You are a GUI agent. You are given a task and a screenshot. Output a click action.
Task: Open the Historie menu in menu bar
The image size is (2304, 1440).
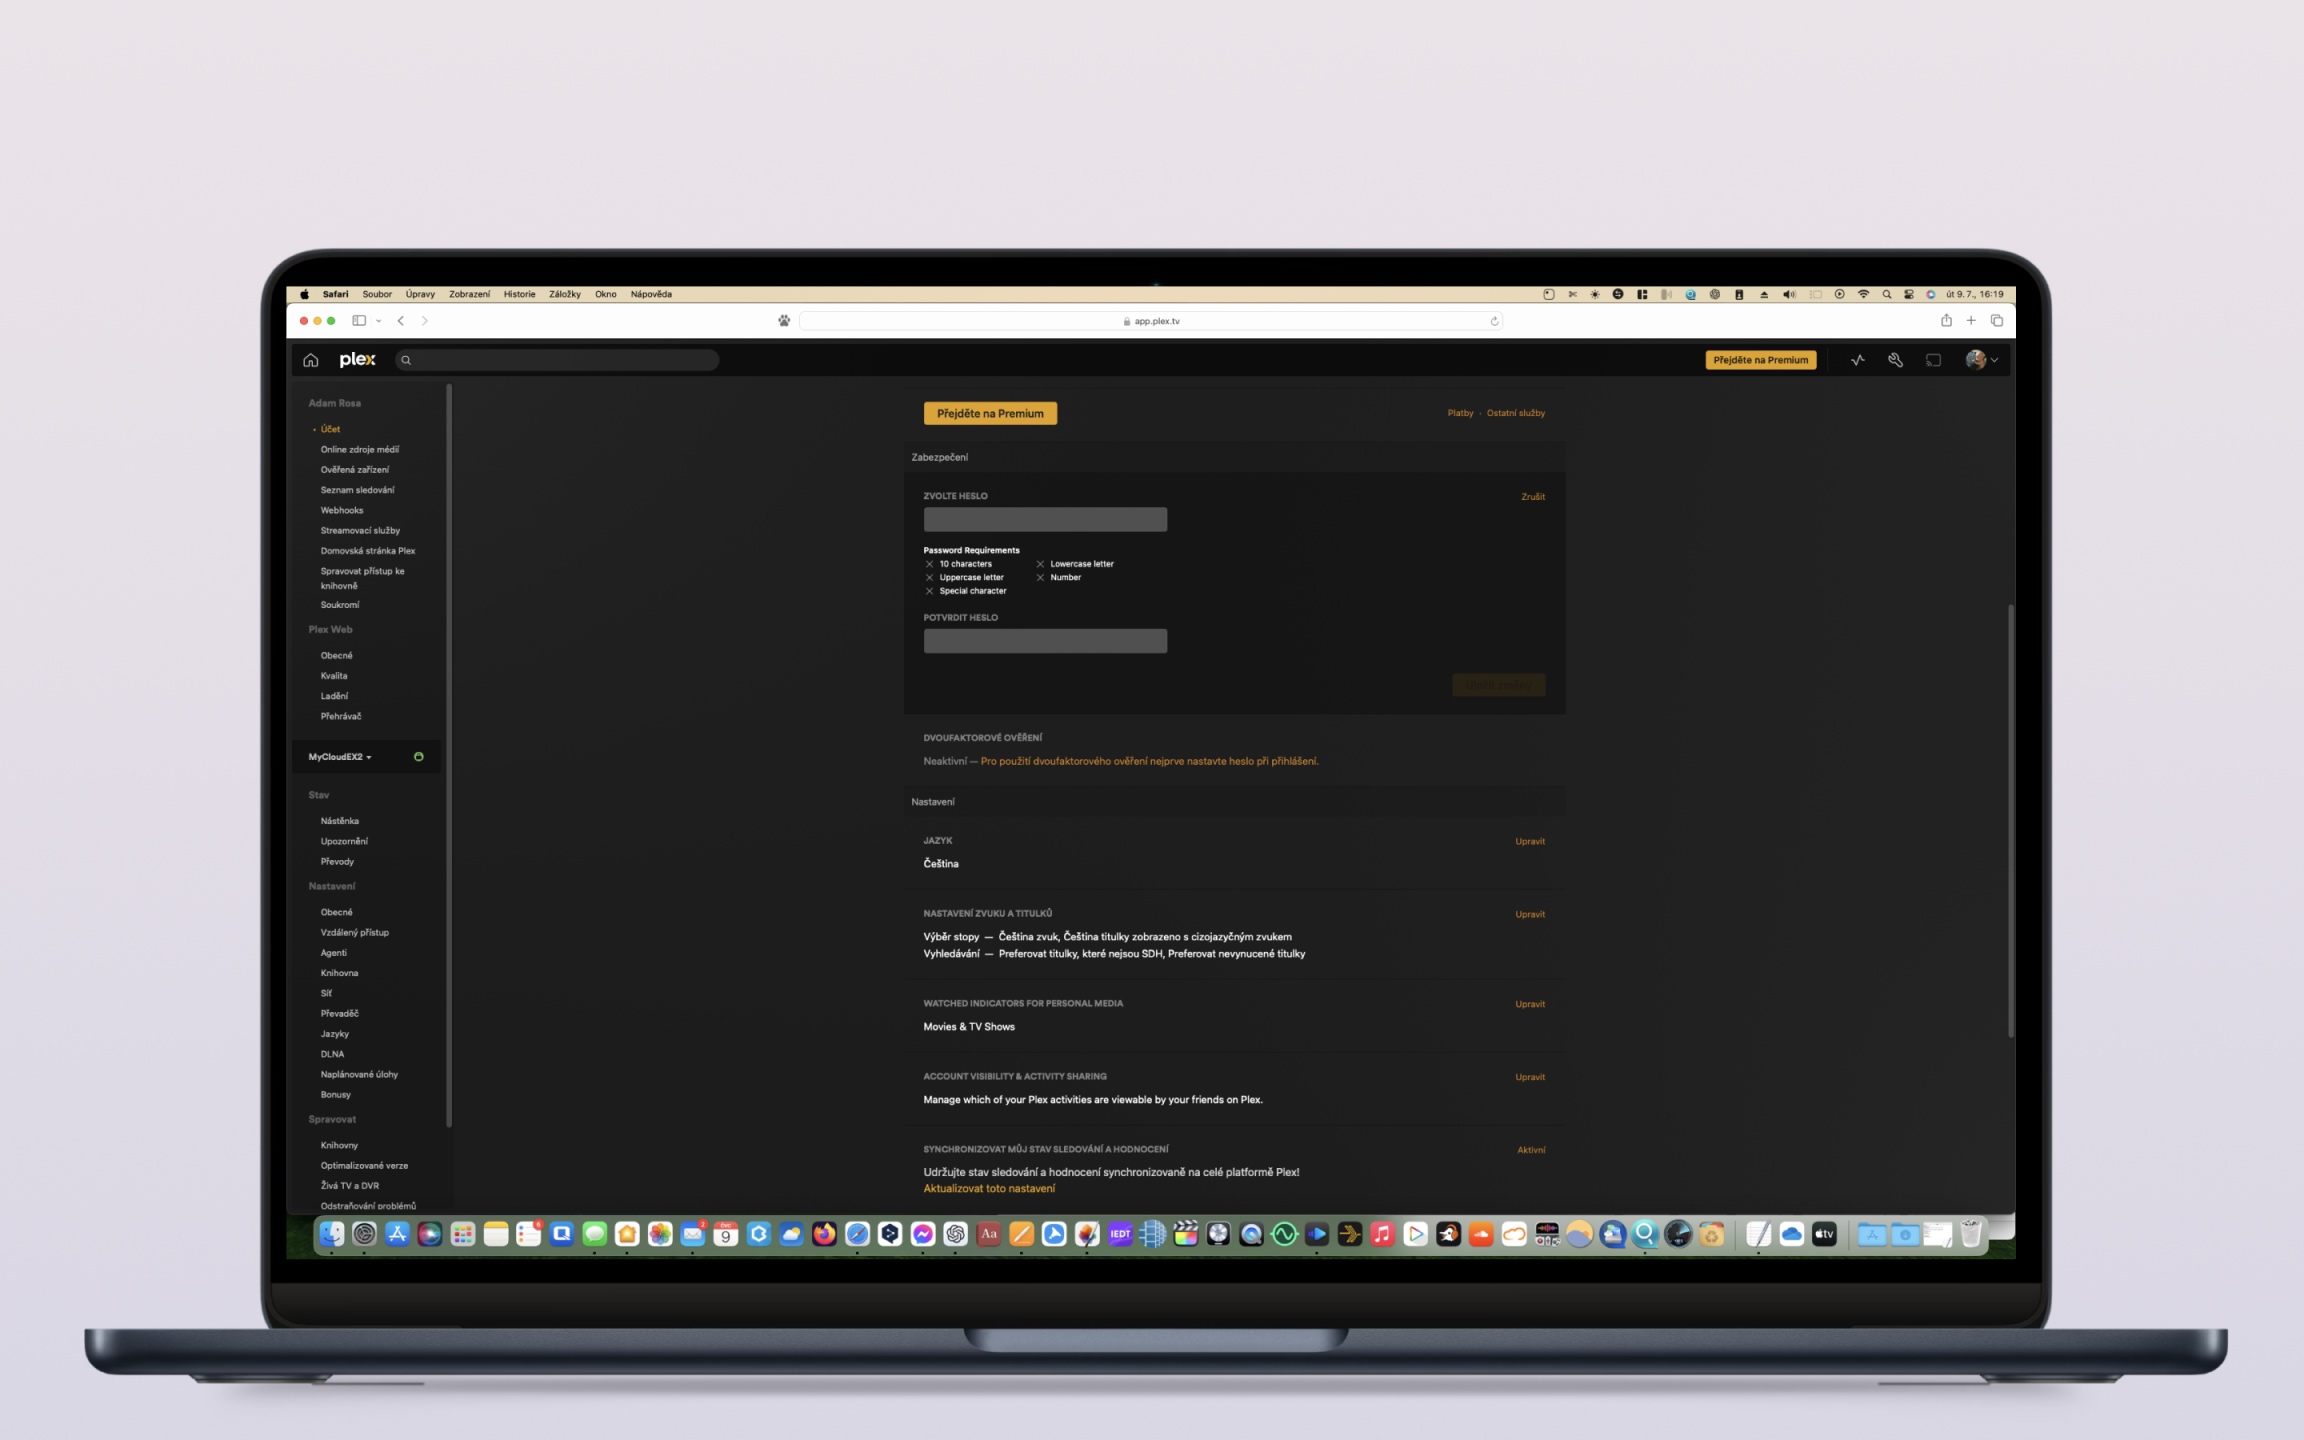519,294
